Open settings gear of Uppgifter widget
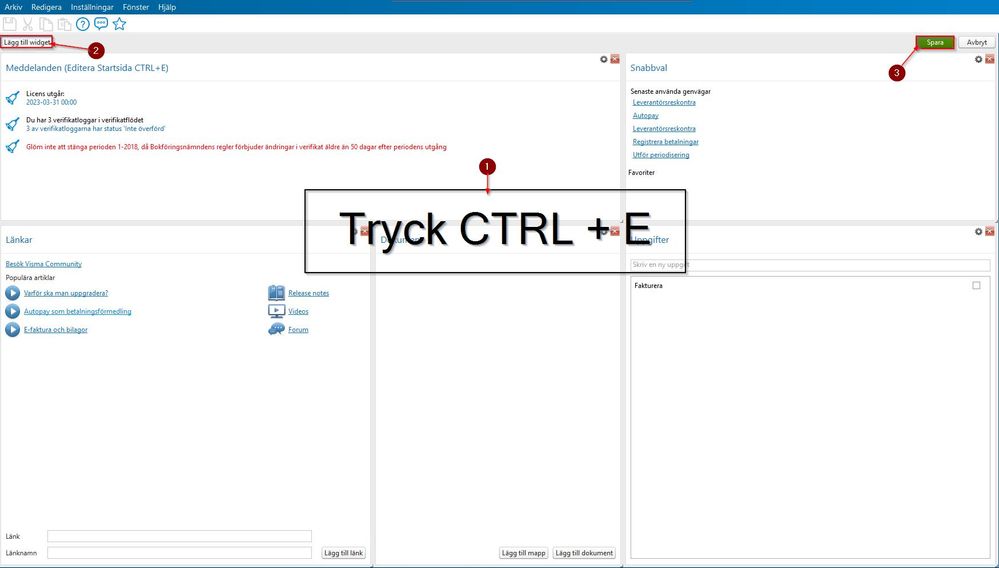 [979, 232]
